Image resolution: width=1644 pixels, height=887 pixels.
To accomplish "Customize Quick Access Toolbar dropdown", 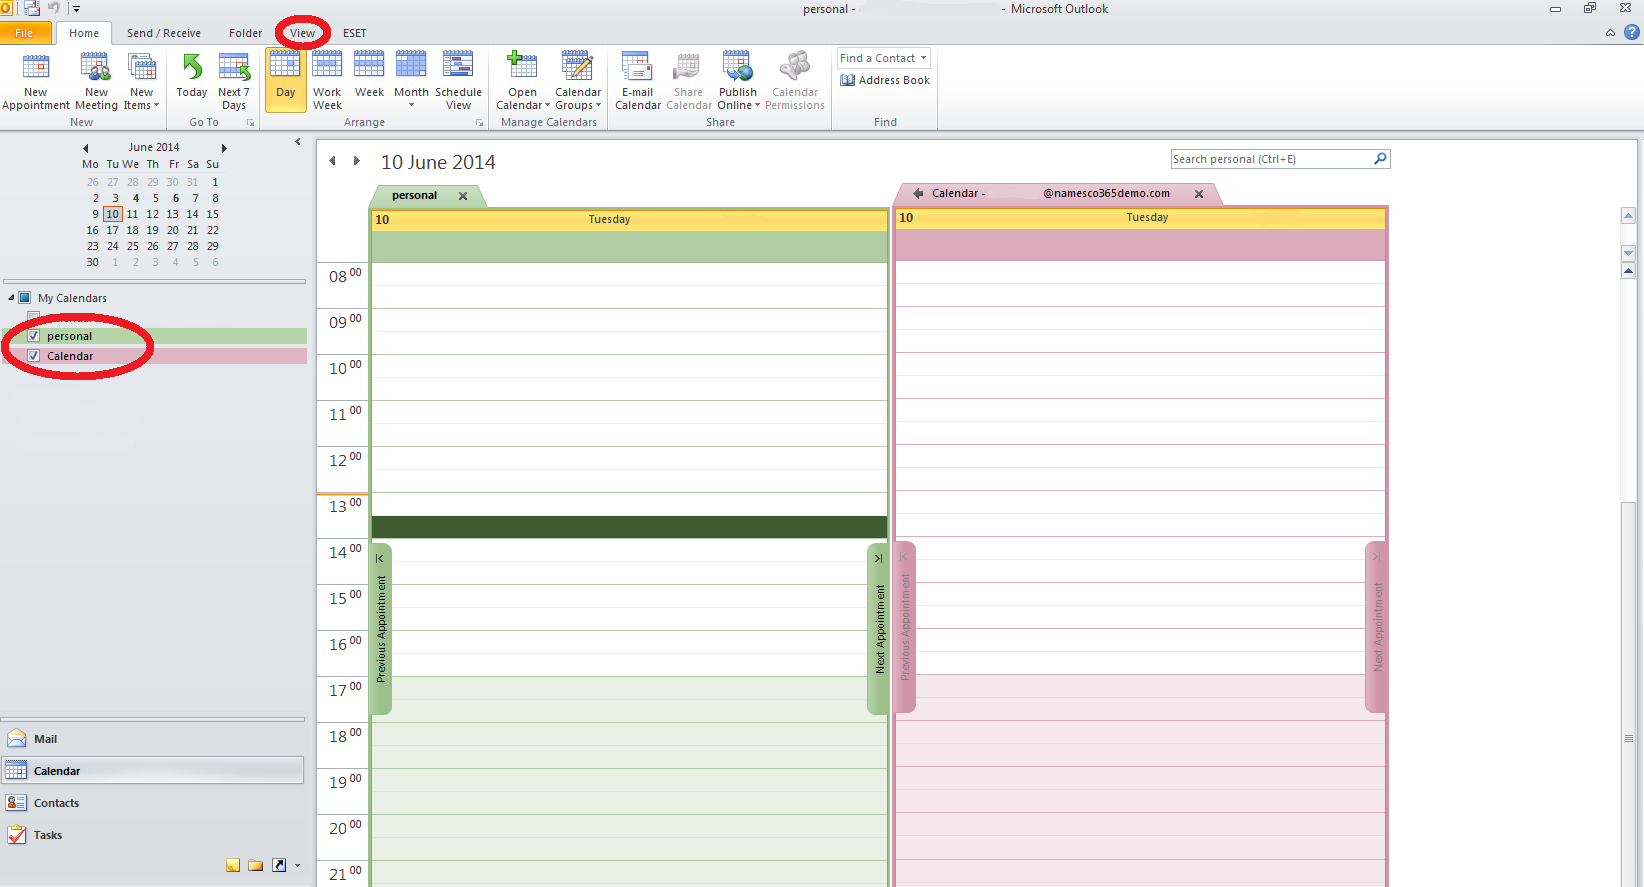I will pyautogui.click(x=76, y=9).
